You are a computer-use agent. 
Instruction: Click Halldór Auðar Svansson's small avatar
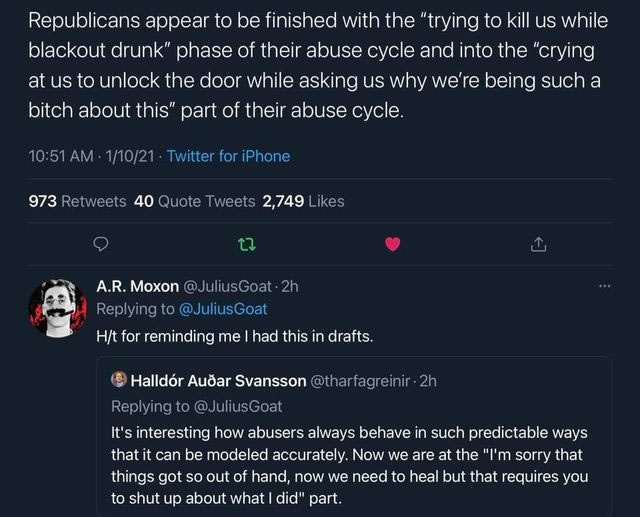119,379
